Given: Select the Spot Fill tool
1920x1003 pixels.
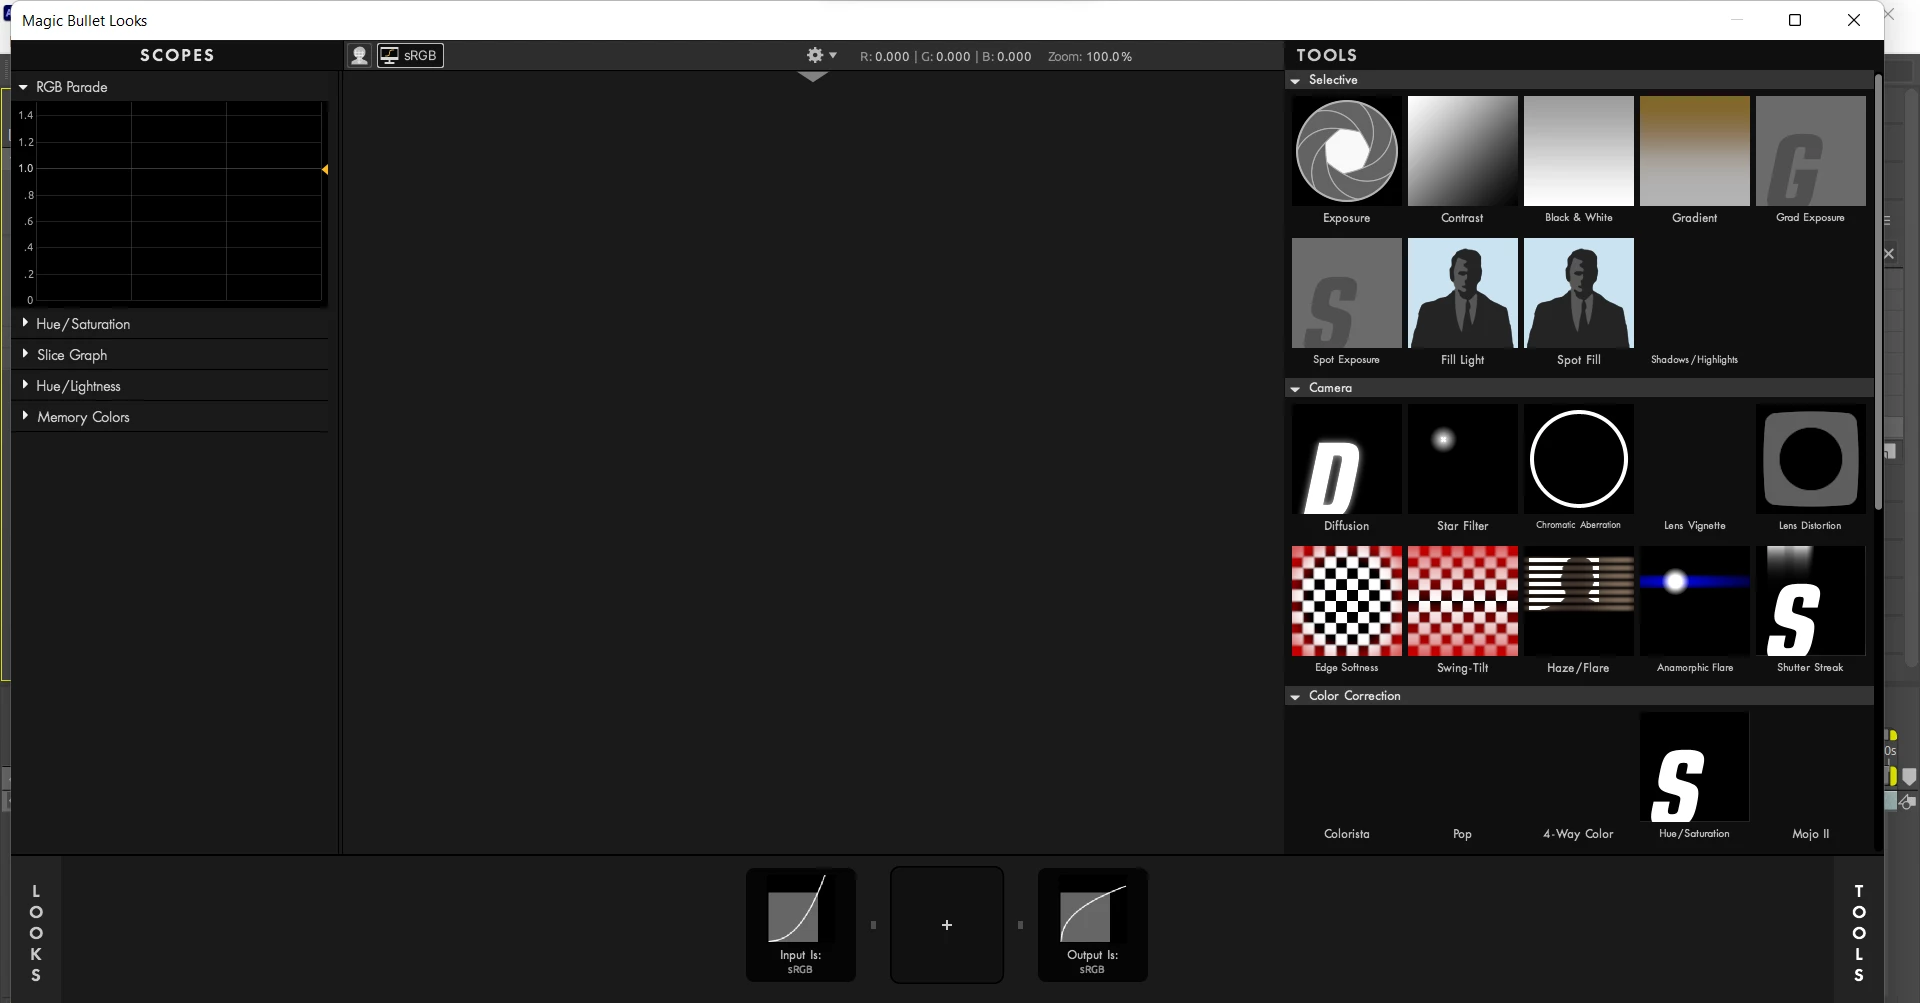Looking at the screenshot, I should coord(1578,302).
